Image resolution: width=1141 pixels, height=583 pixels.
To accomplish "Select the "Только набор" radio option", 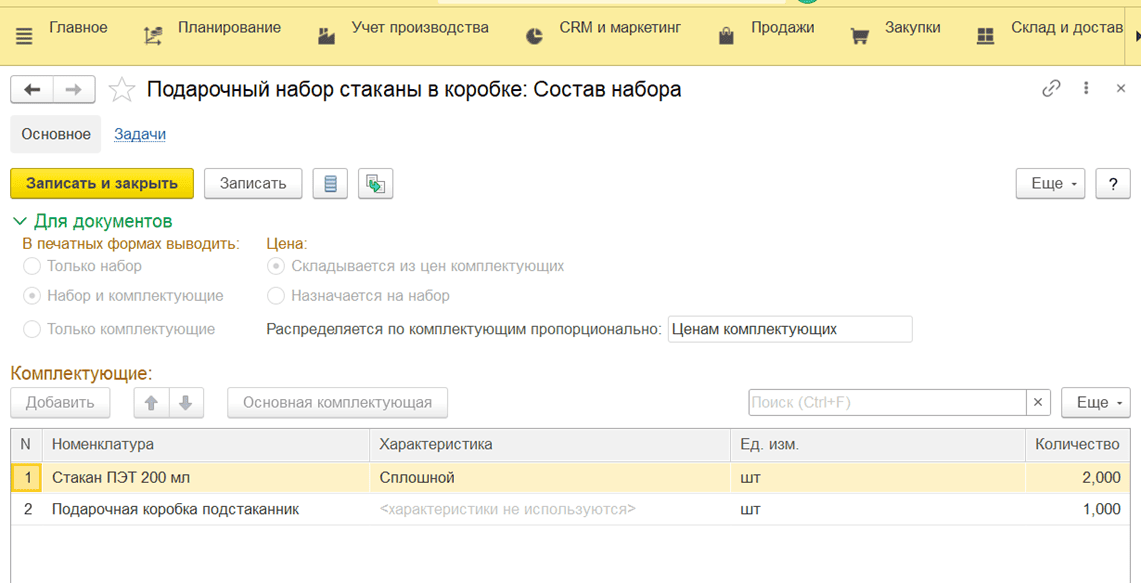I will 32,266.
